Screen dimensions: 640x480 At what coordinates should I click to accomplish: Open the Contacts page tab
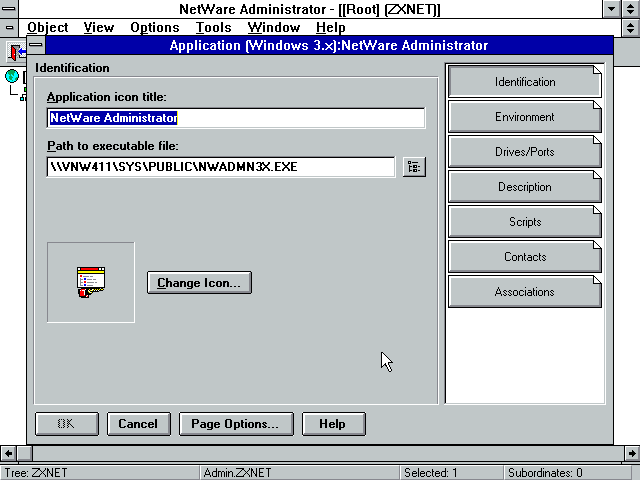pyautogui.click(x=524, y=257)
